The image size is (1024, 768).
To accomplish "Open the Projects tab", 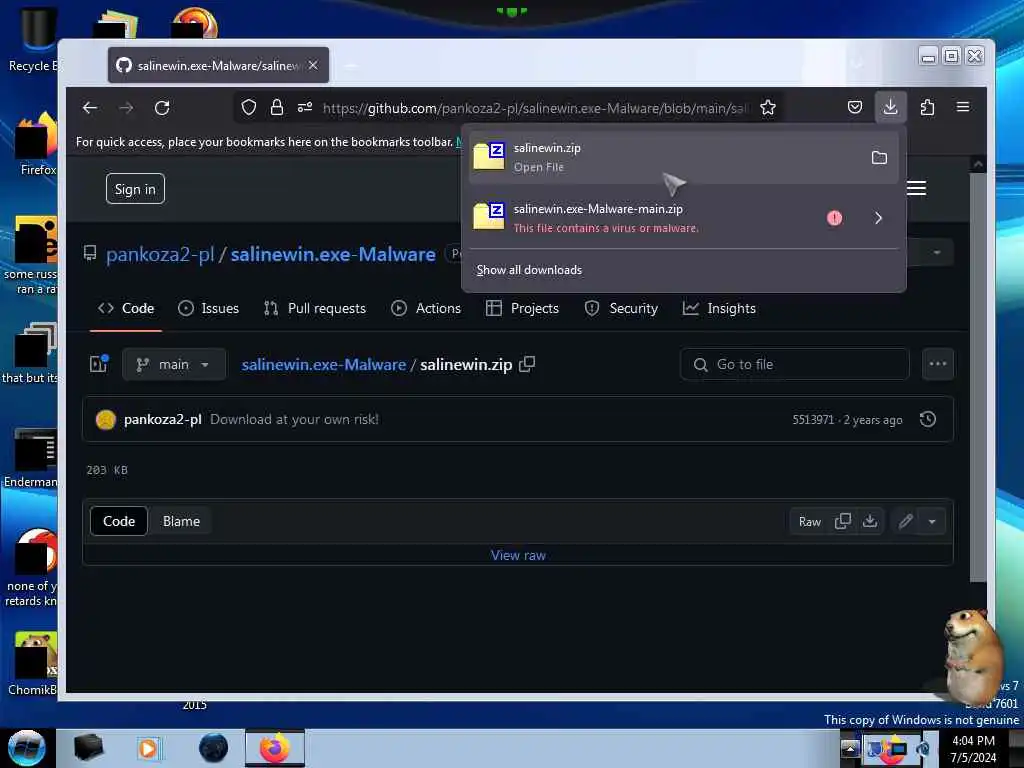I will 522,308.
